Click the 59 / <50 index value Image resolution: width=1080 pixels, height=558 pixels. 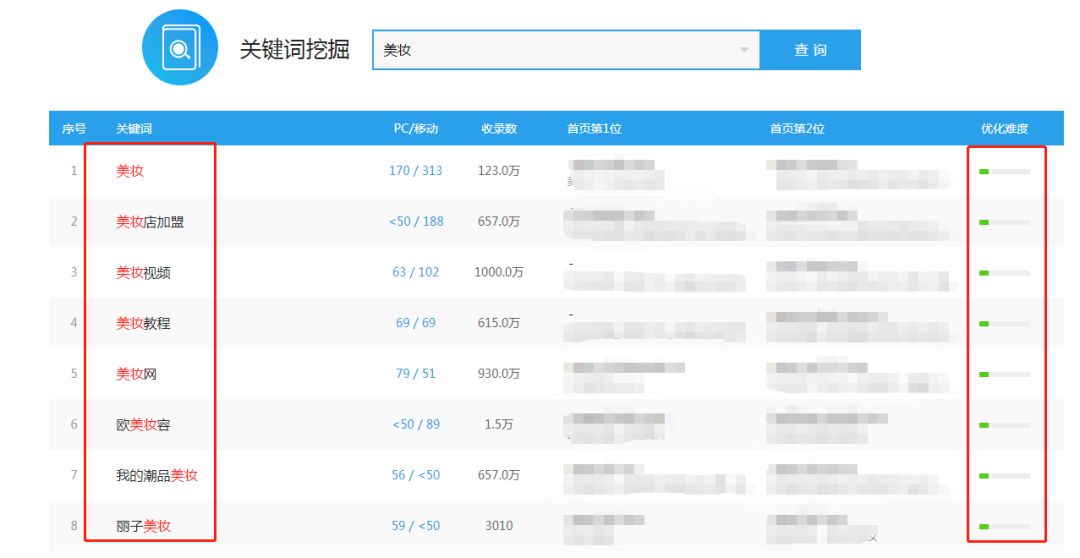(415, 526)
